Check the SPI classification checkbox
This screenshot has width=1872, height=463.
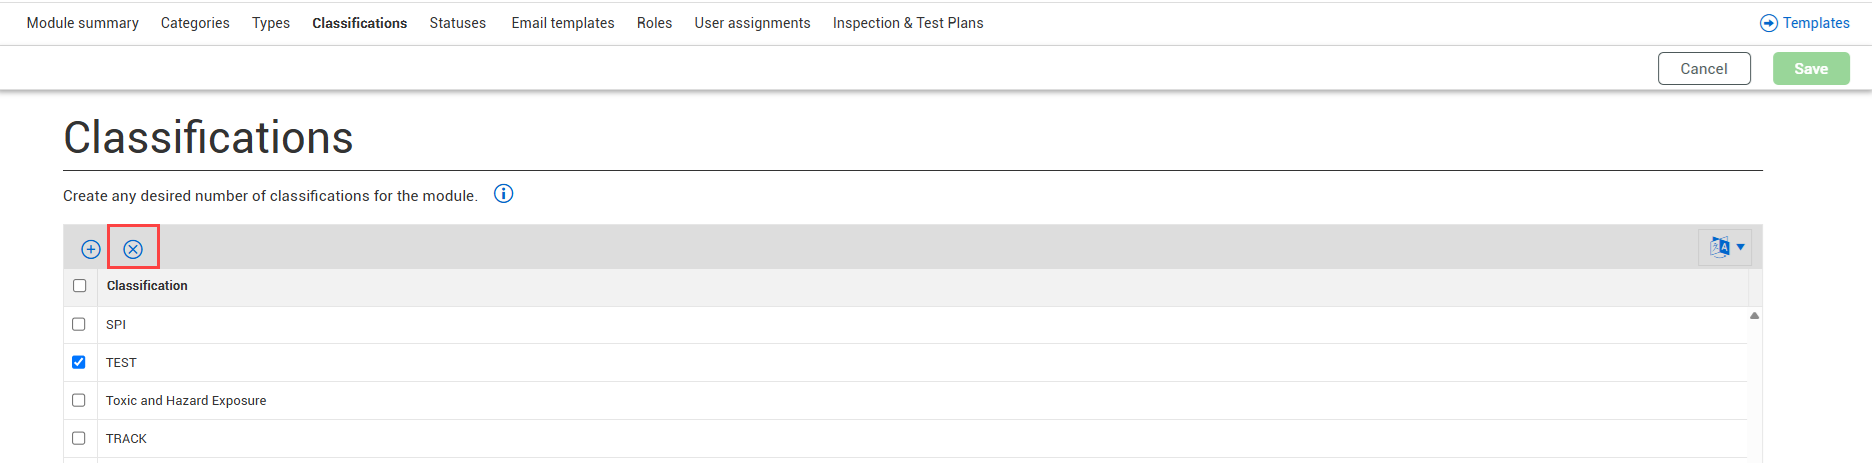79,324
